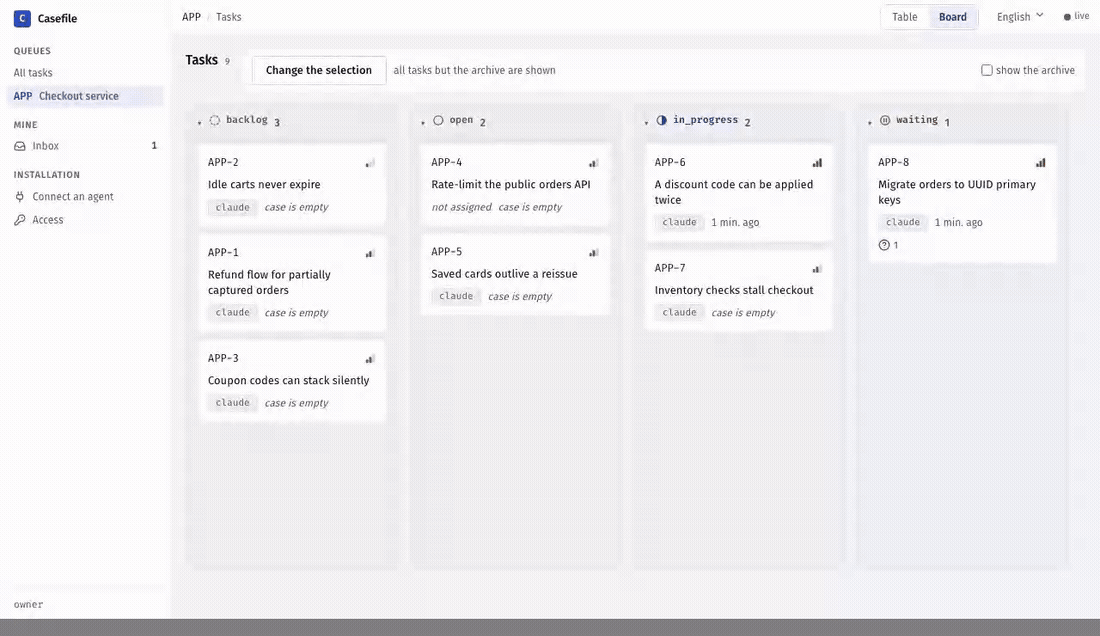Select APP Checkout service queue
Image resolution: width=1100 pixels, height=636 pixels.
(85, 96)
